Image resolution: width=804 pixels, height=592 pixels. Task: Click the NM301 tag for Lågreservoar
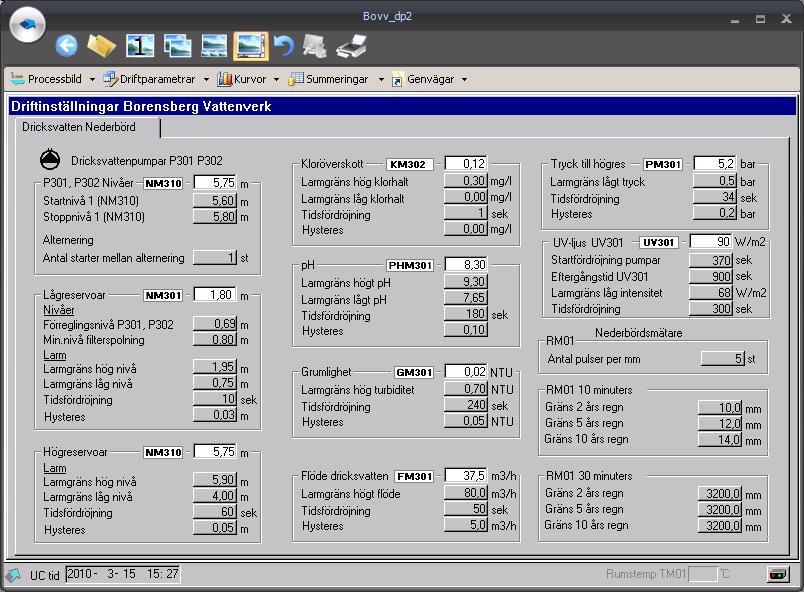pos(163,296)
